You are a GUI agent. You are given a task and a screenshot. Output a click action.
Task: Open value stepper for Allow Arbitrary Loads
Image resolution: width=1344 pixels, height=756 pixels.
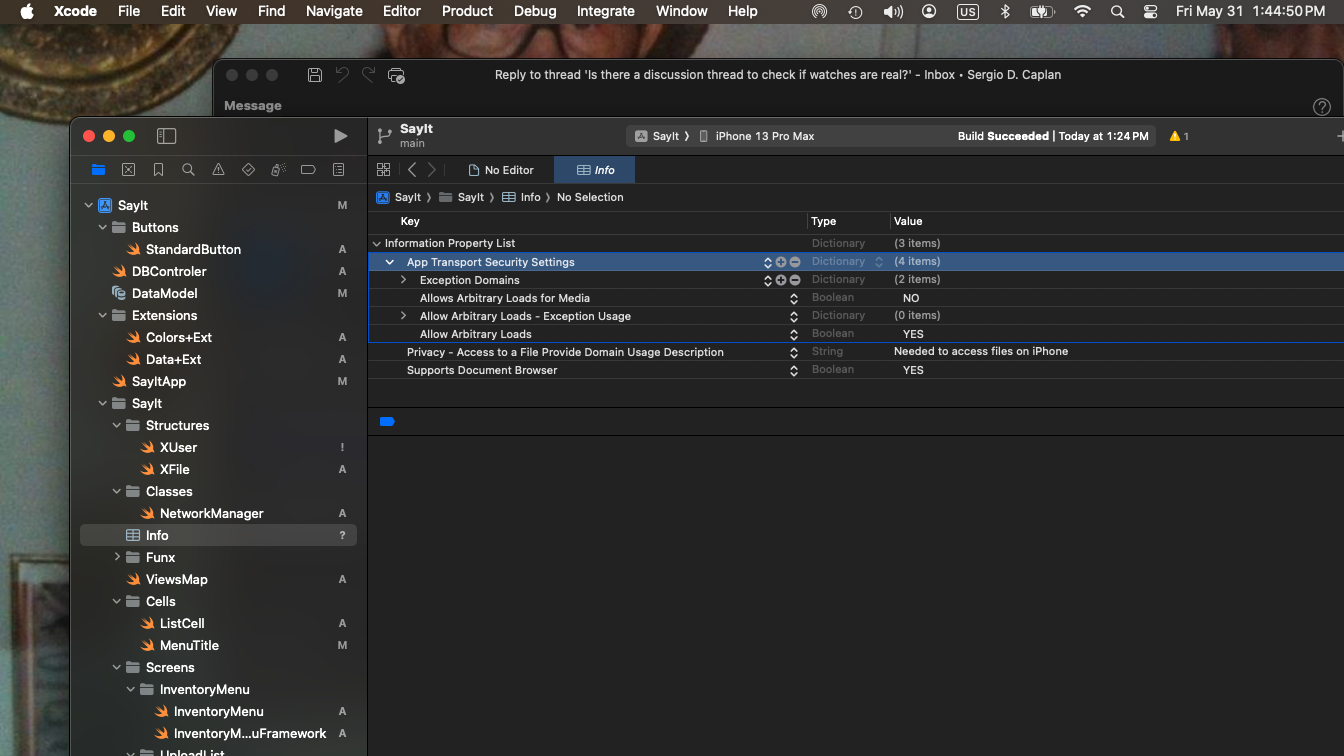click(794, 334)
